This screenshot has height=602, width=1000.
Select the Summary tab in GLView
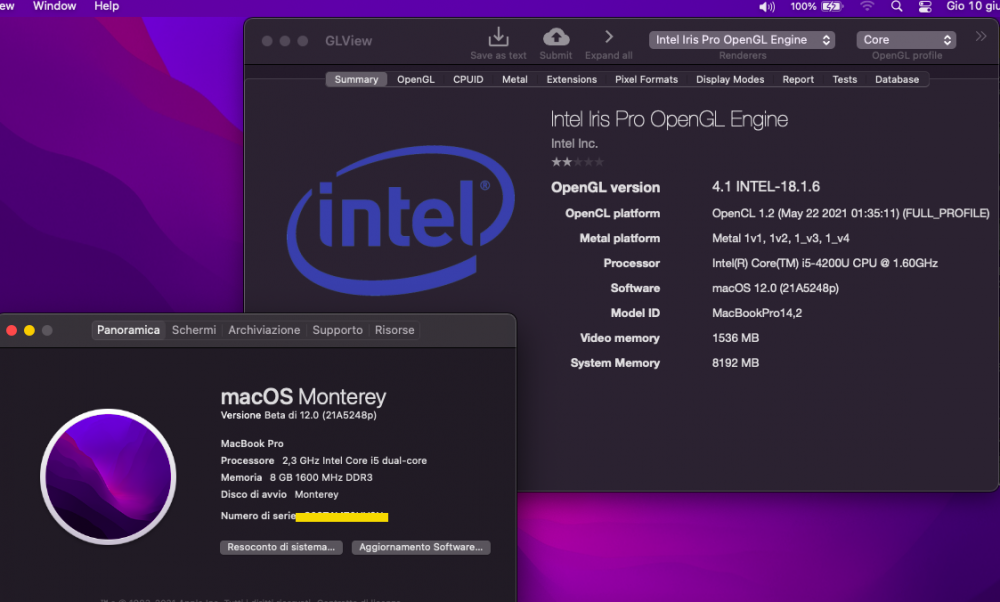[x=356, y=79]
